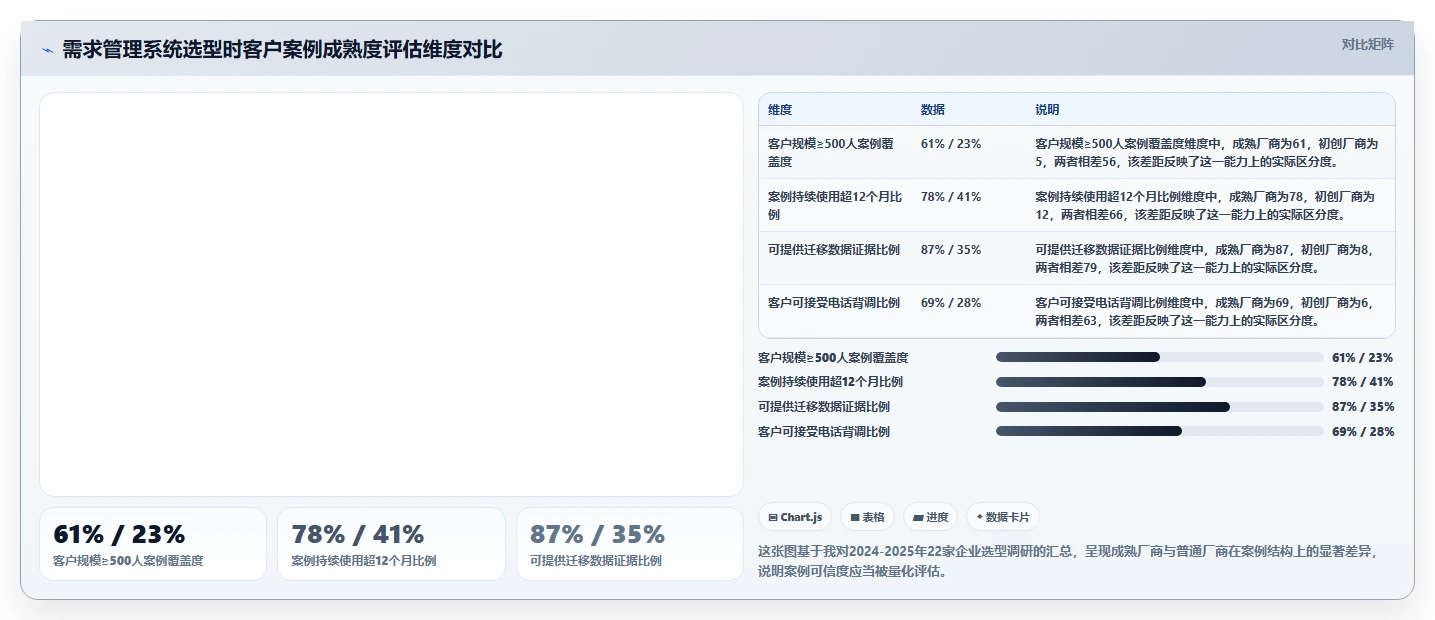Click the 维度 column header

tap(780, 110)
